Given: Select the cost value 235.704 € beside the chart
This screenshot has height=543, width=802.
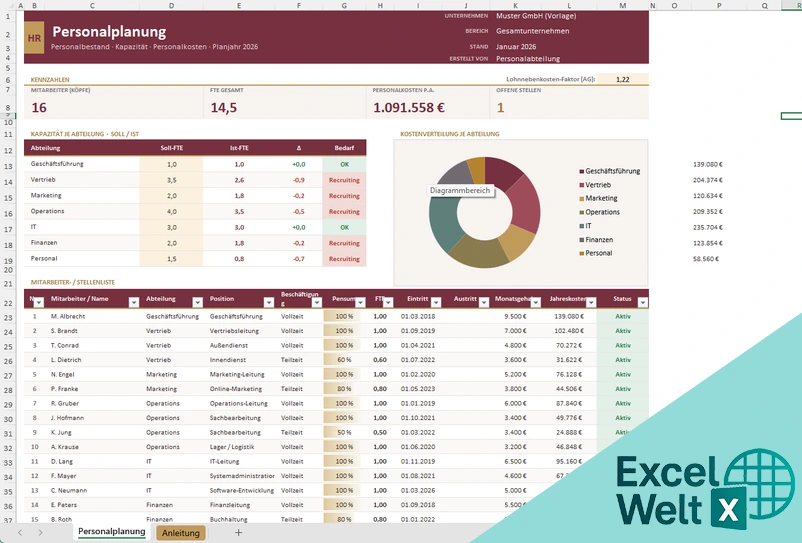Looking at the screenshot, I should 708,227.
